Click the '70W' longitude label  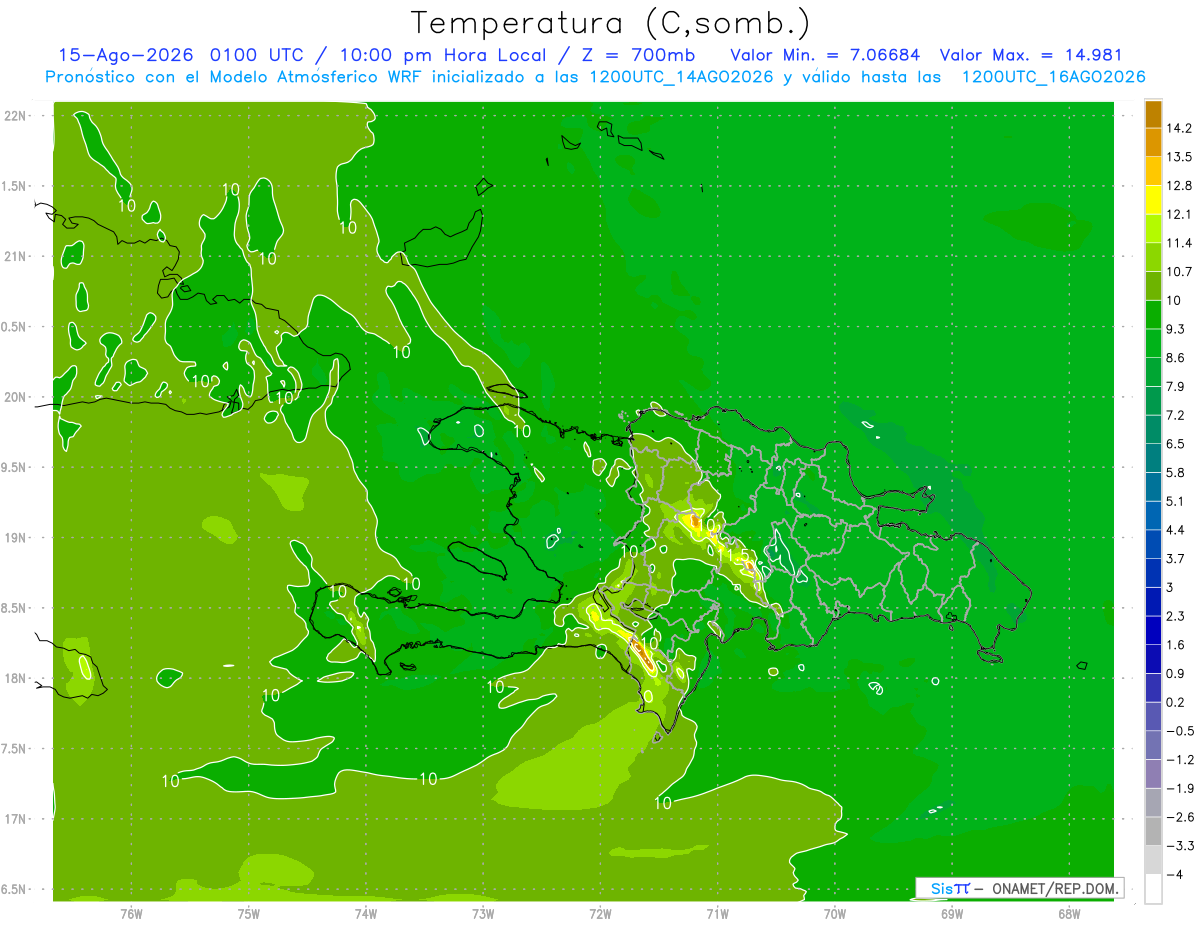[835, 913]
